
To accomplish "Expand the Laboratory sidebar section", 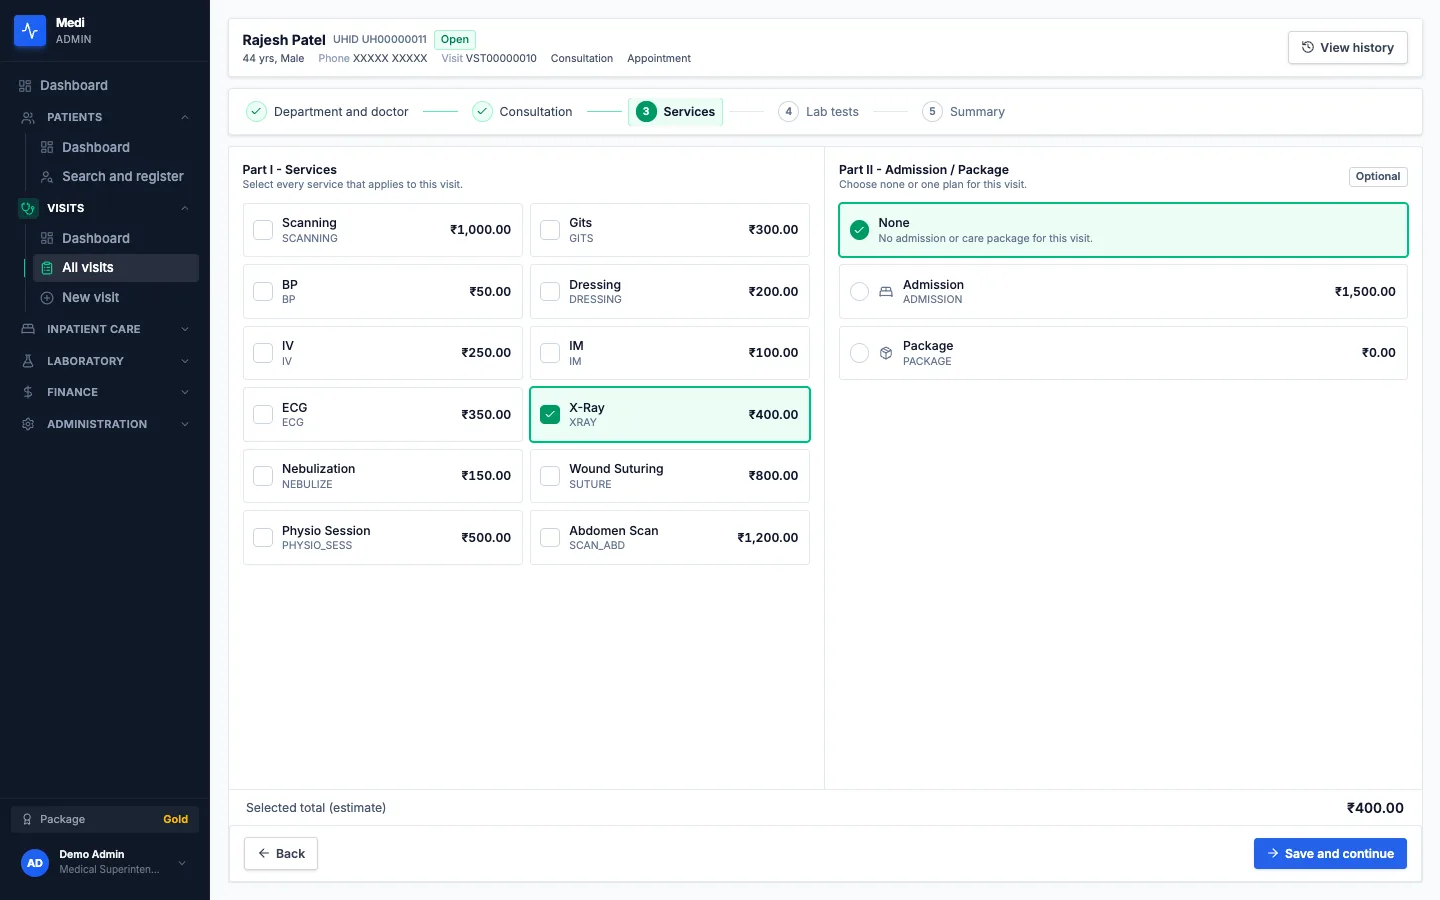I will [105, 361].
